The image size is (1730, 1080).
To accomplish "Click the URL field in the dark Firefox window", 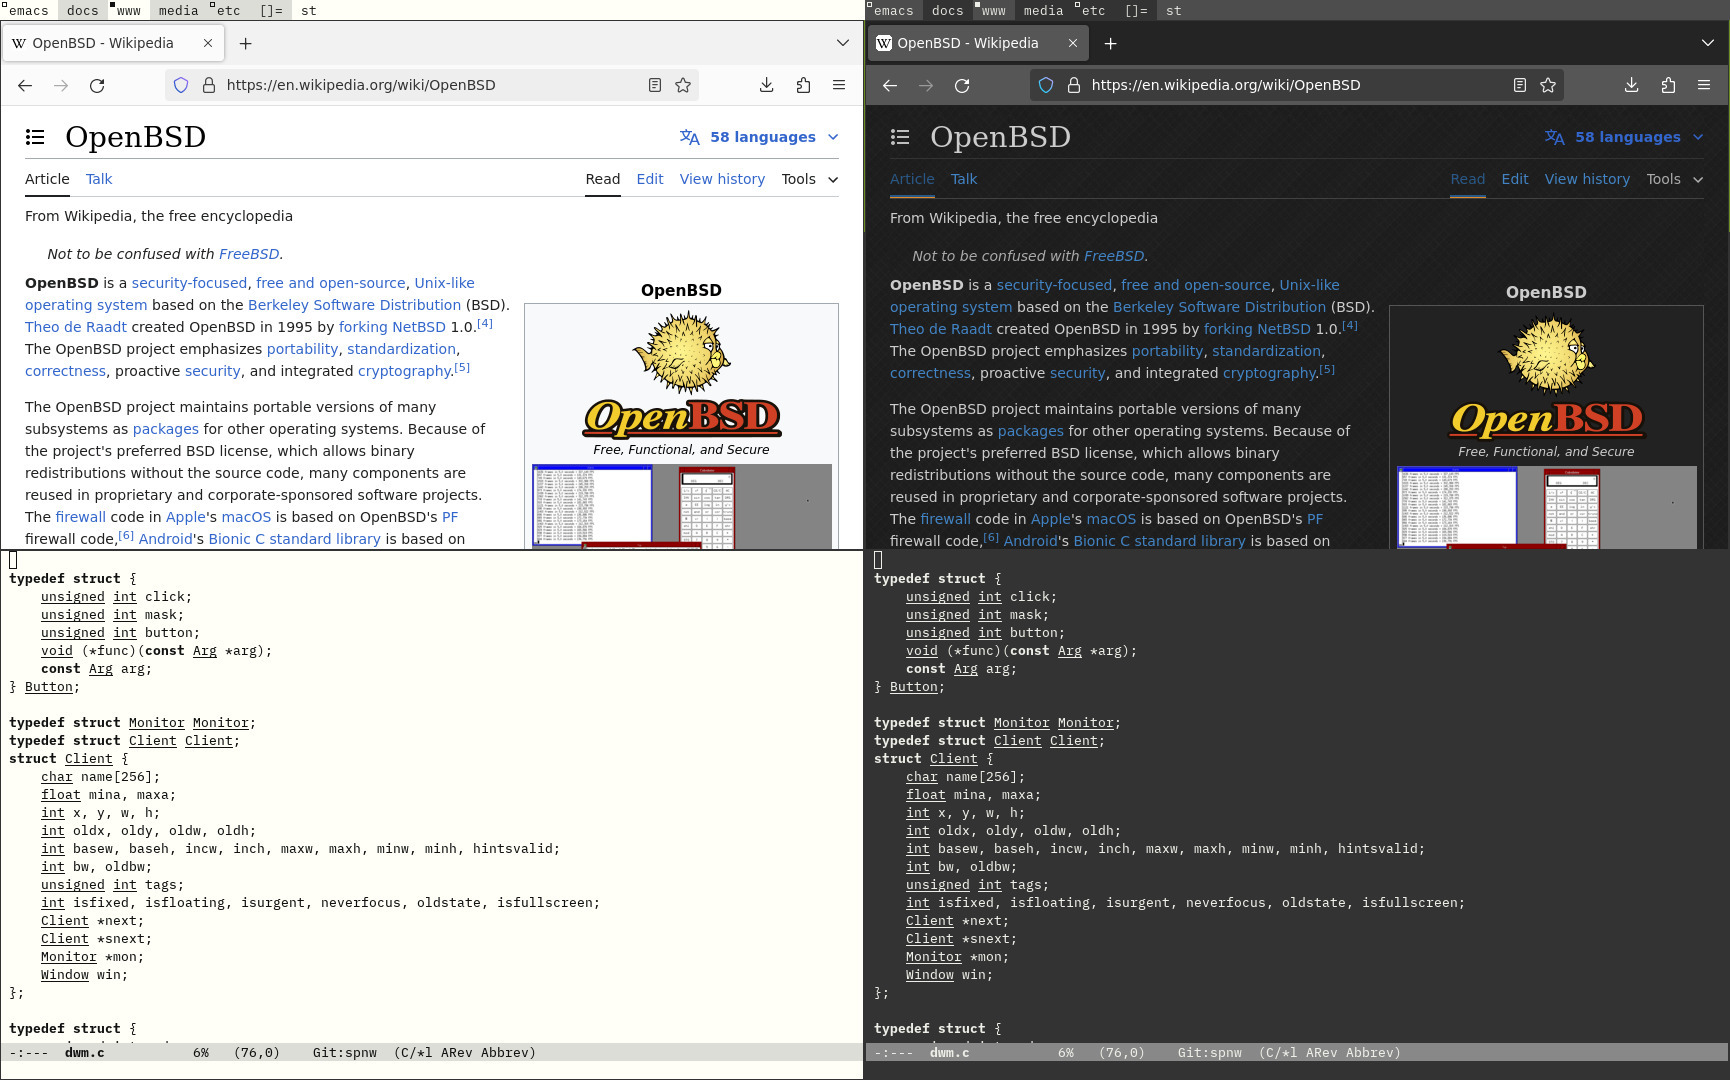I will click(1295, 85).
